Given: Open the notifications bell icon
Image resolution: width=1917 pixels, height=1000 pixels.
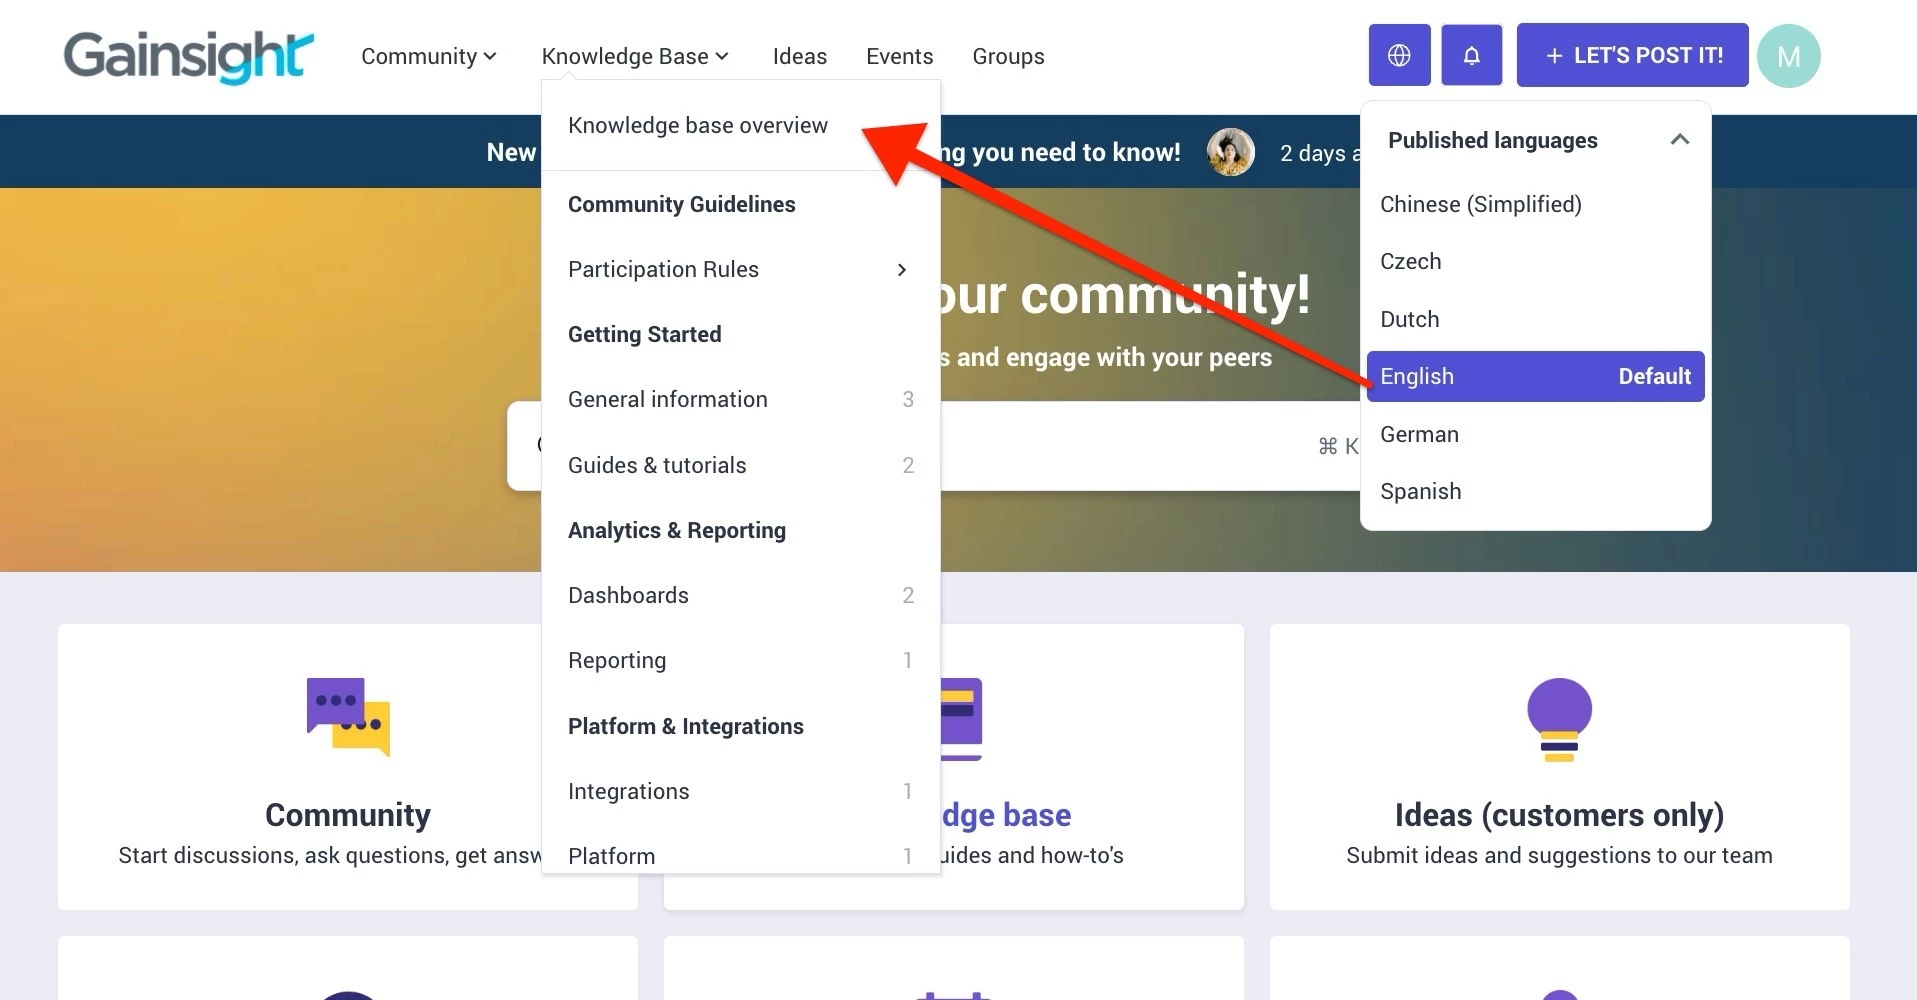Looking at the screenshot, I should (1471, 55).
